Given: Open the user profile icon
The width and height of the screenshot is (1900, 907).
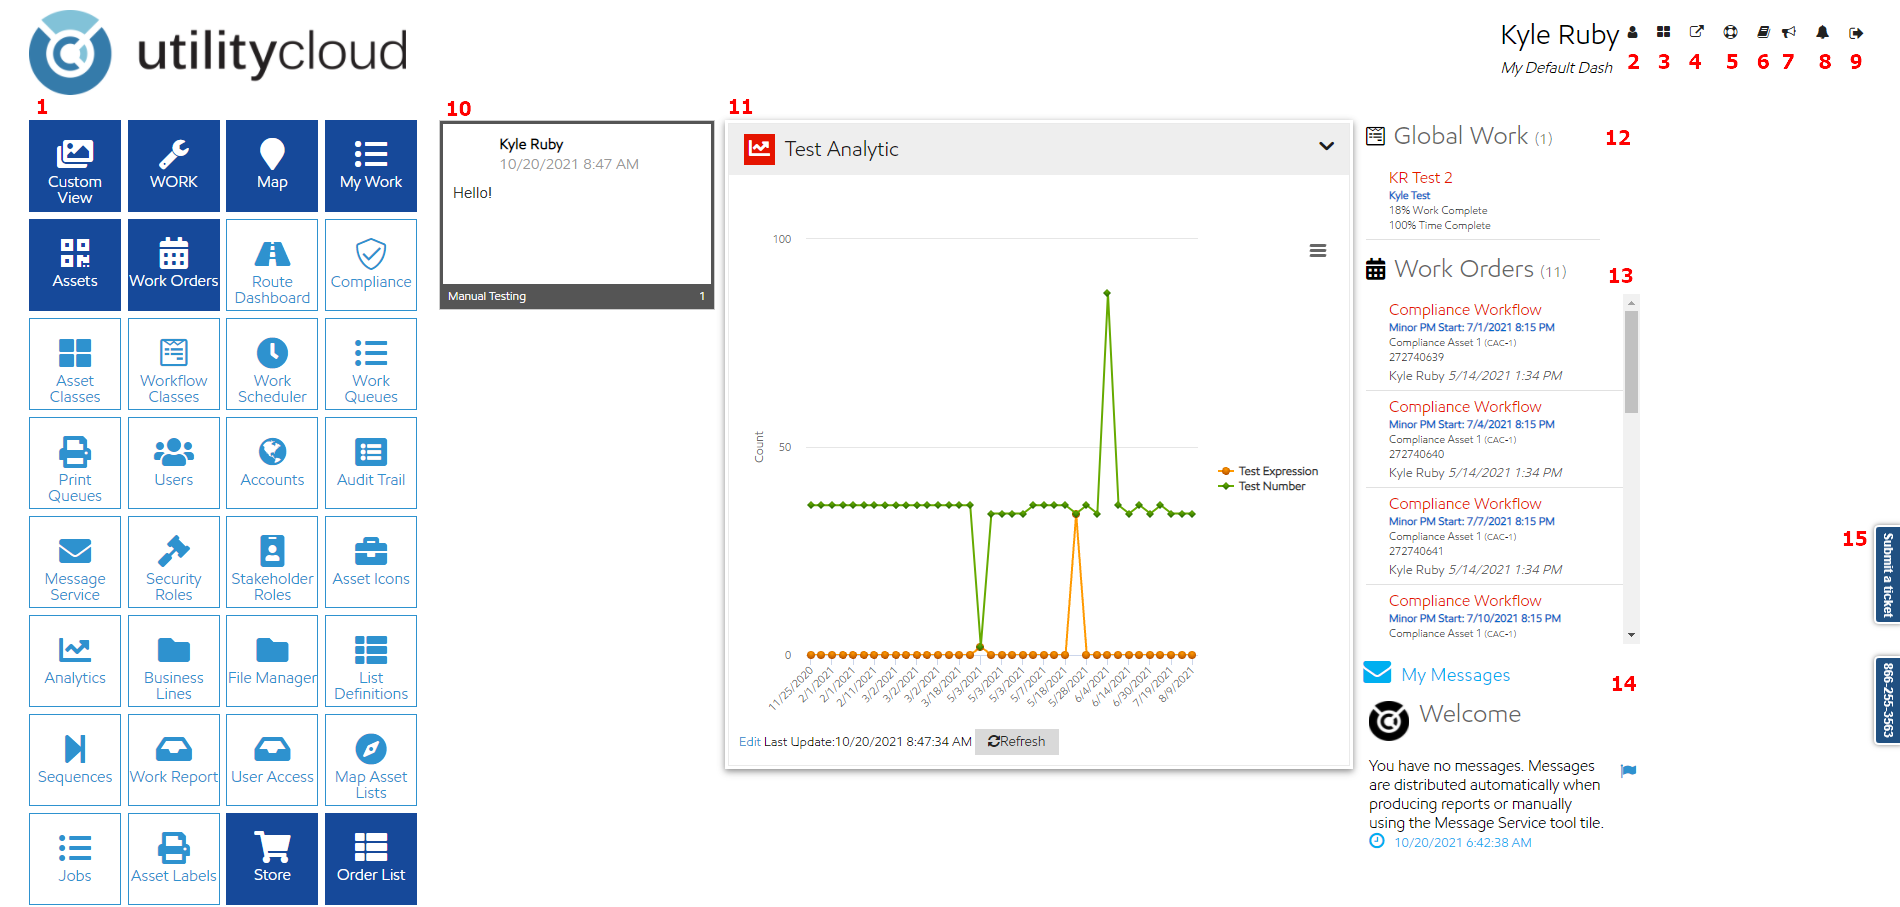Looking at the screenshot, I should pyautogui.click(x=1632, y=32).
